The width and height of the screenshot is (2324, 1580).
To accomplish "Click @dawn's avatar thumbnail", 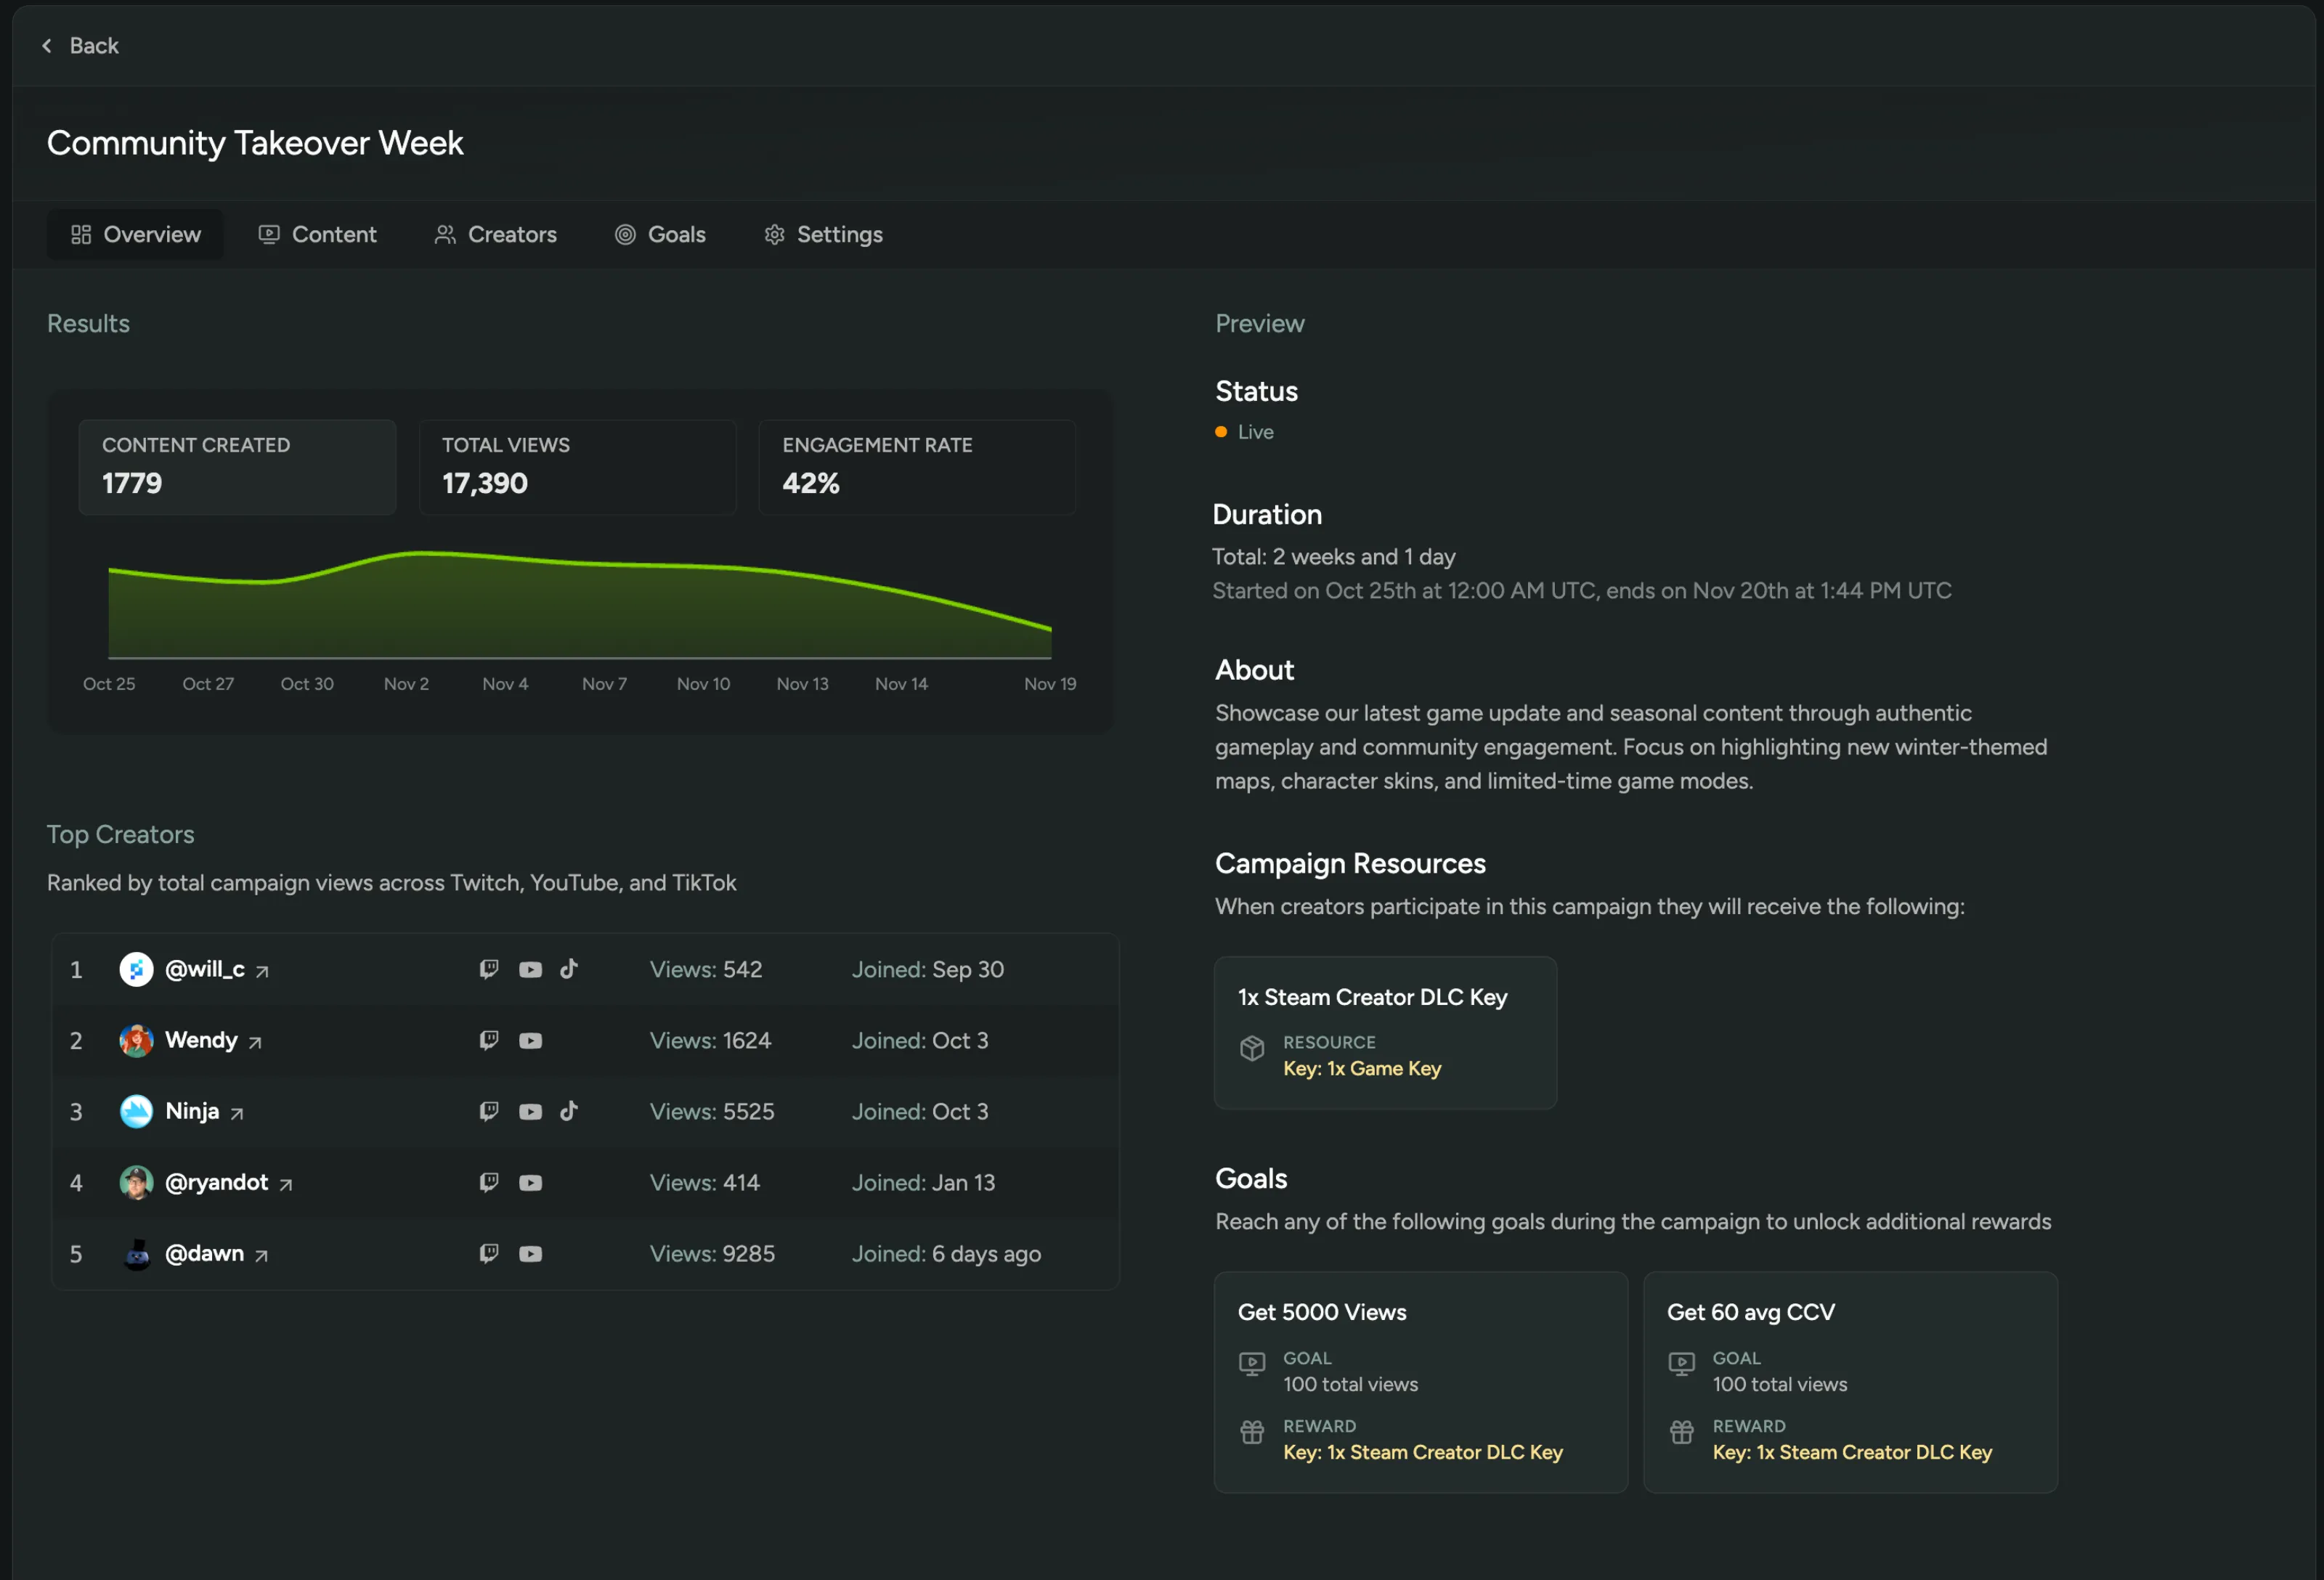I will coord(137,1253).
